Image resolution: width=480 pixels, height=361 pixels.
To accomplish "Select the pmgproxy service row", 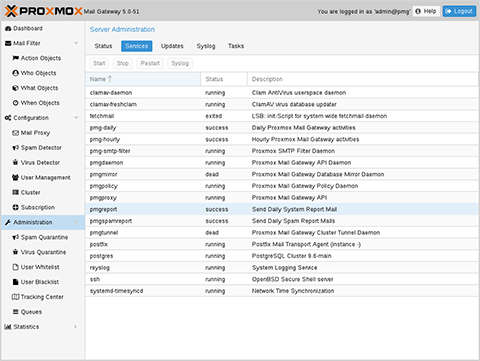I will tap(282, 198).
